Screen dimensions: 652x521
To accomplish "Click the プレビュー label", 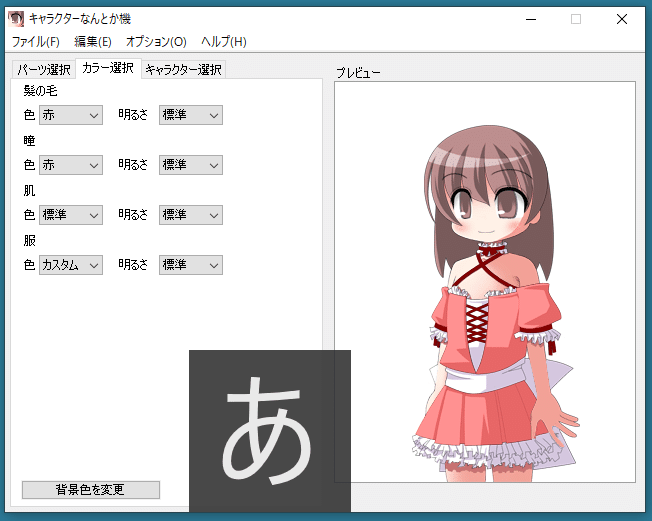I will pyautogui.click(x=358, y=73).
